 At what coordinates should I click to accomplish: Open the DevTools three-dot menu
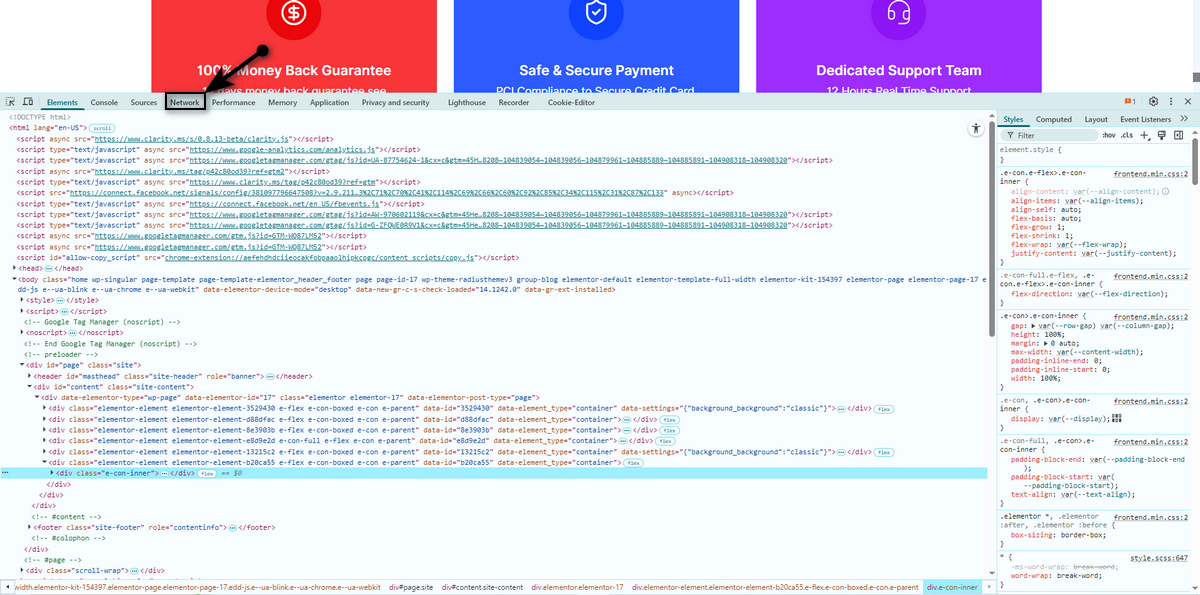(x=1171, y=102)
